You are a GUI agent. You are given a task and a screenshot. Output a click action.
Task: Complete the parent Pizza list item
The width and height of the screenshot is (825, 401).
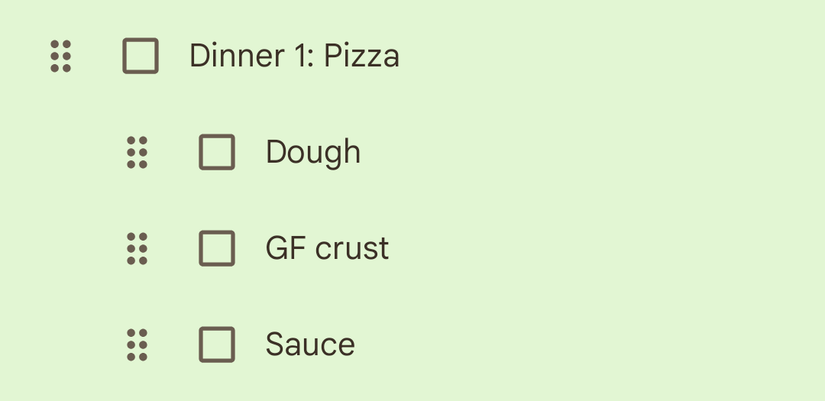click(x=140, y=56)
